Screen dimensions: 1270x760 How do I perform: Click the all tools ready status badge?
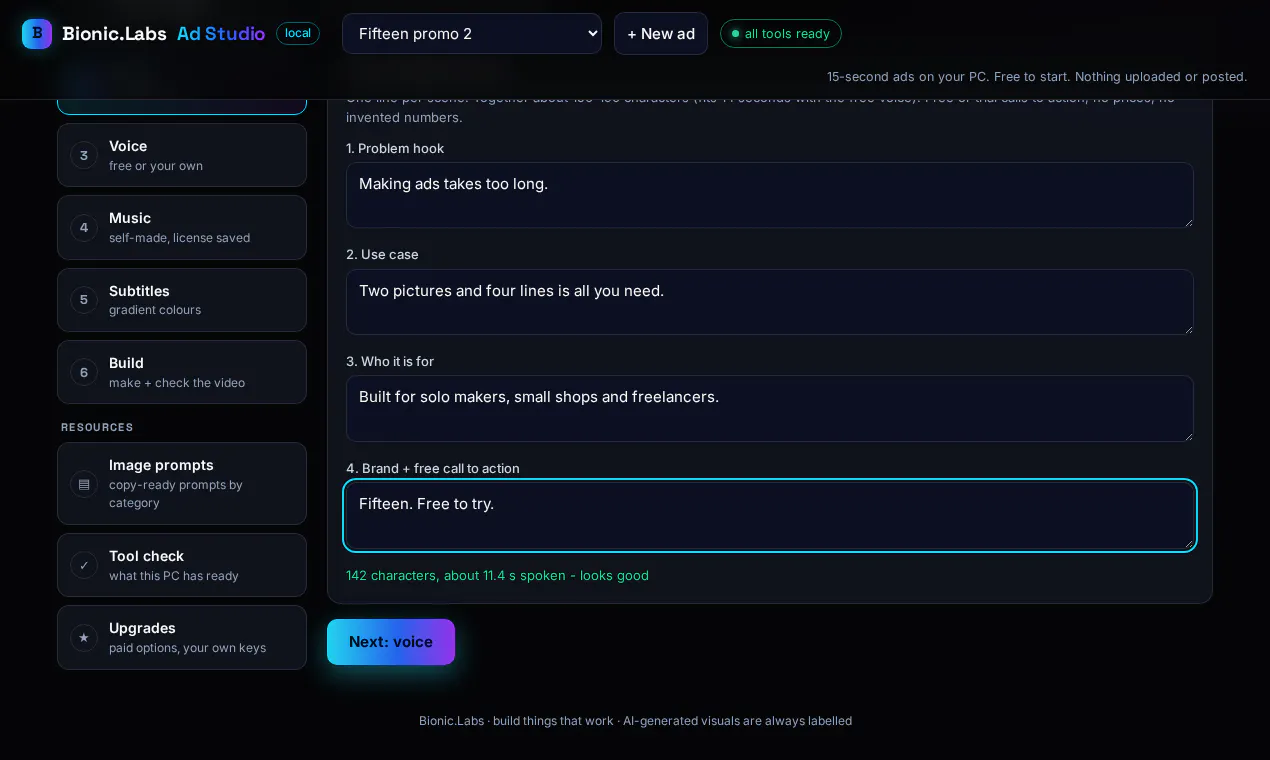tap(781, 34)
